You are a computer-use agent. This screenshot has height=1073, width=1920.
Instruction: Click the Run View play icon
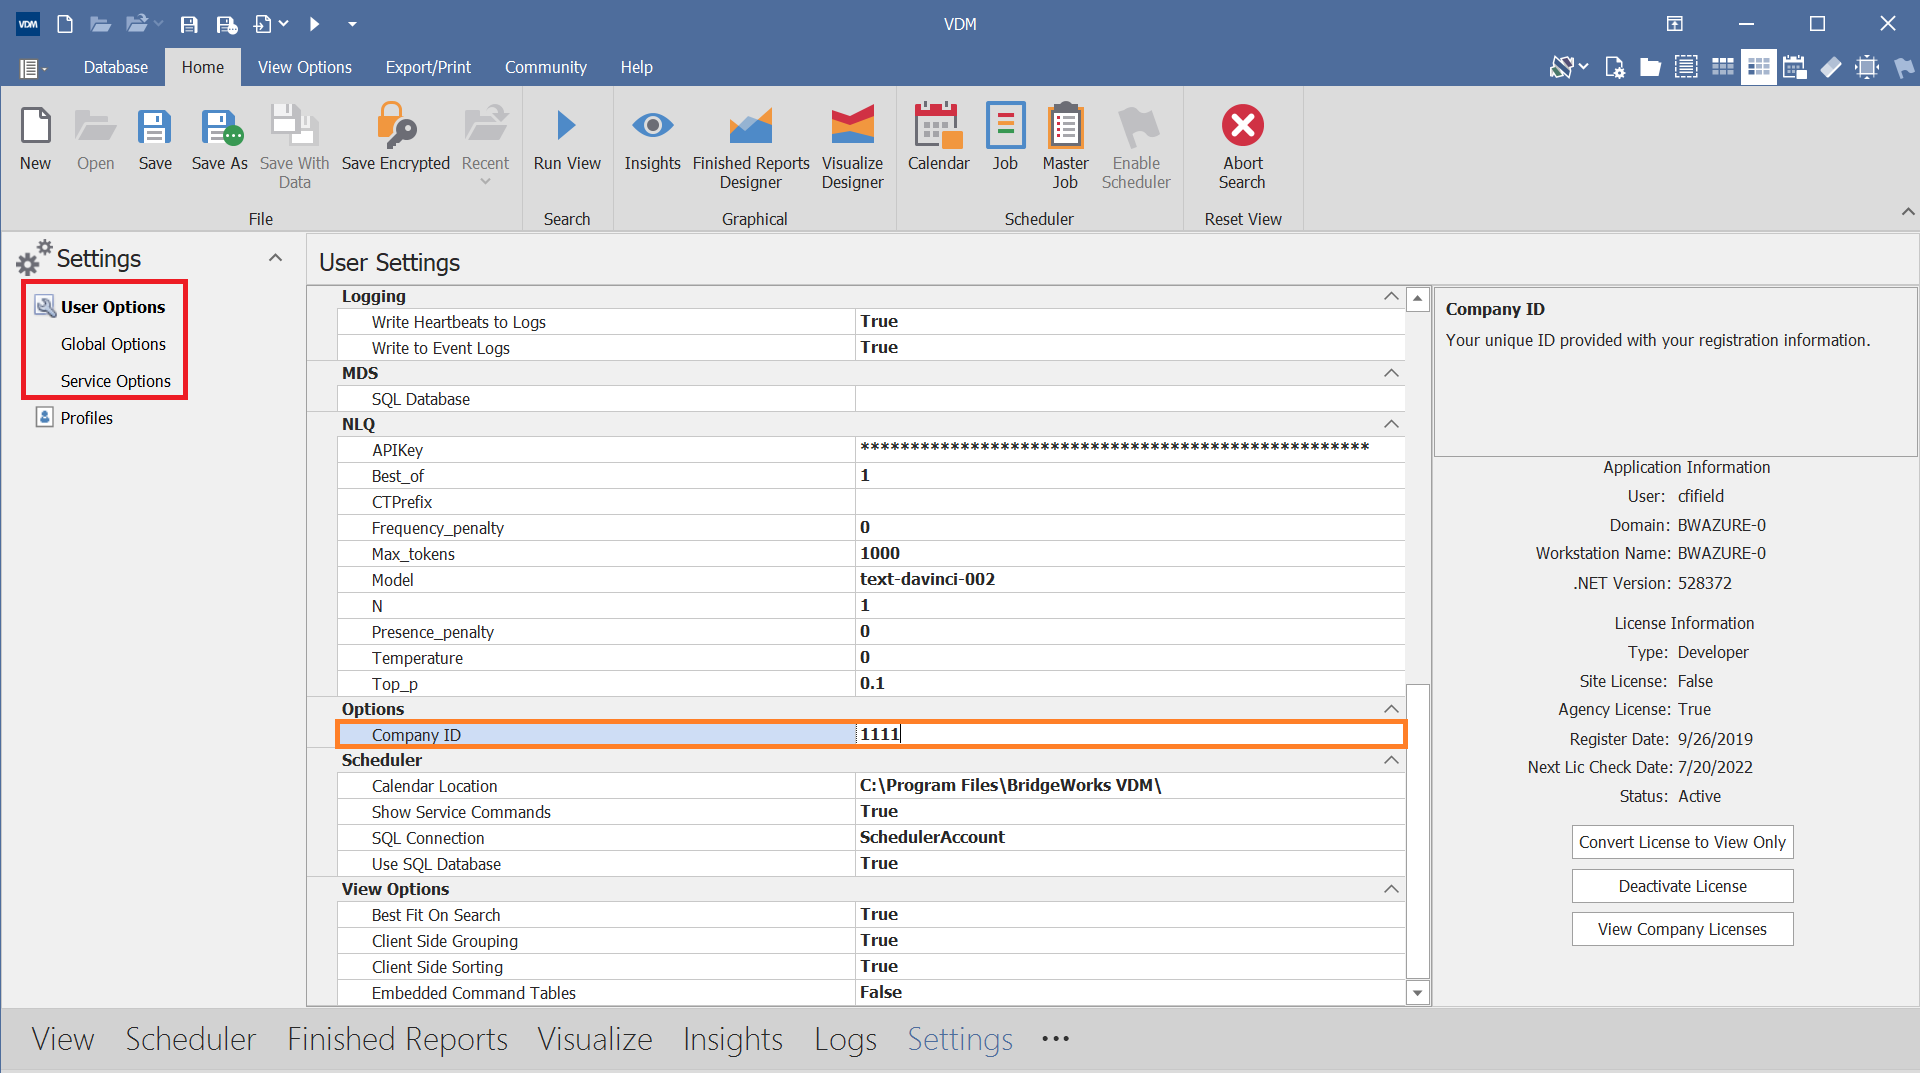click(566, 126)
